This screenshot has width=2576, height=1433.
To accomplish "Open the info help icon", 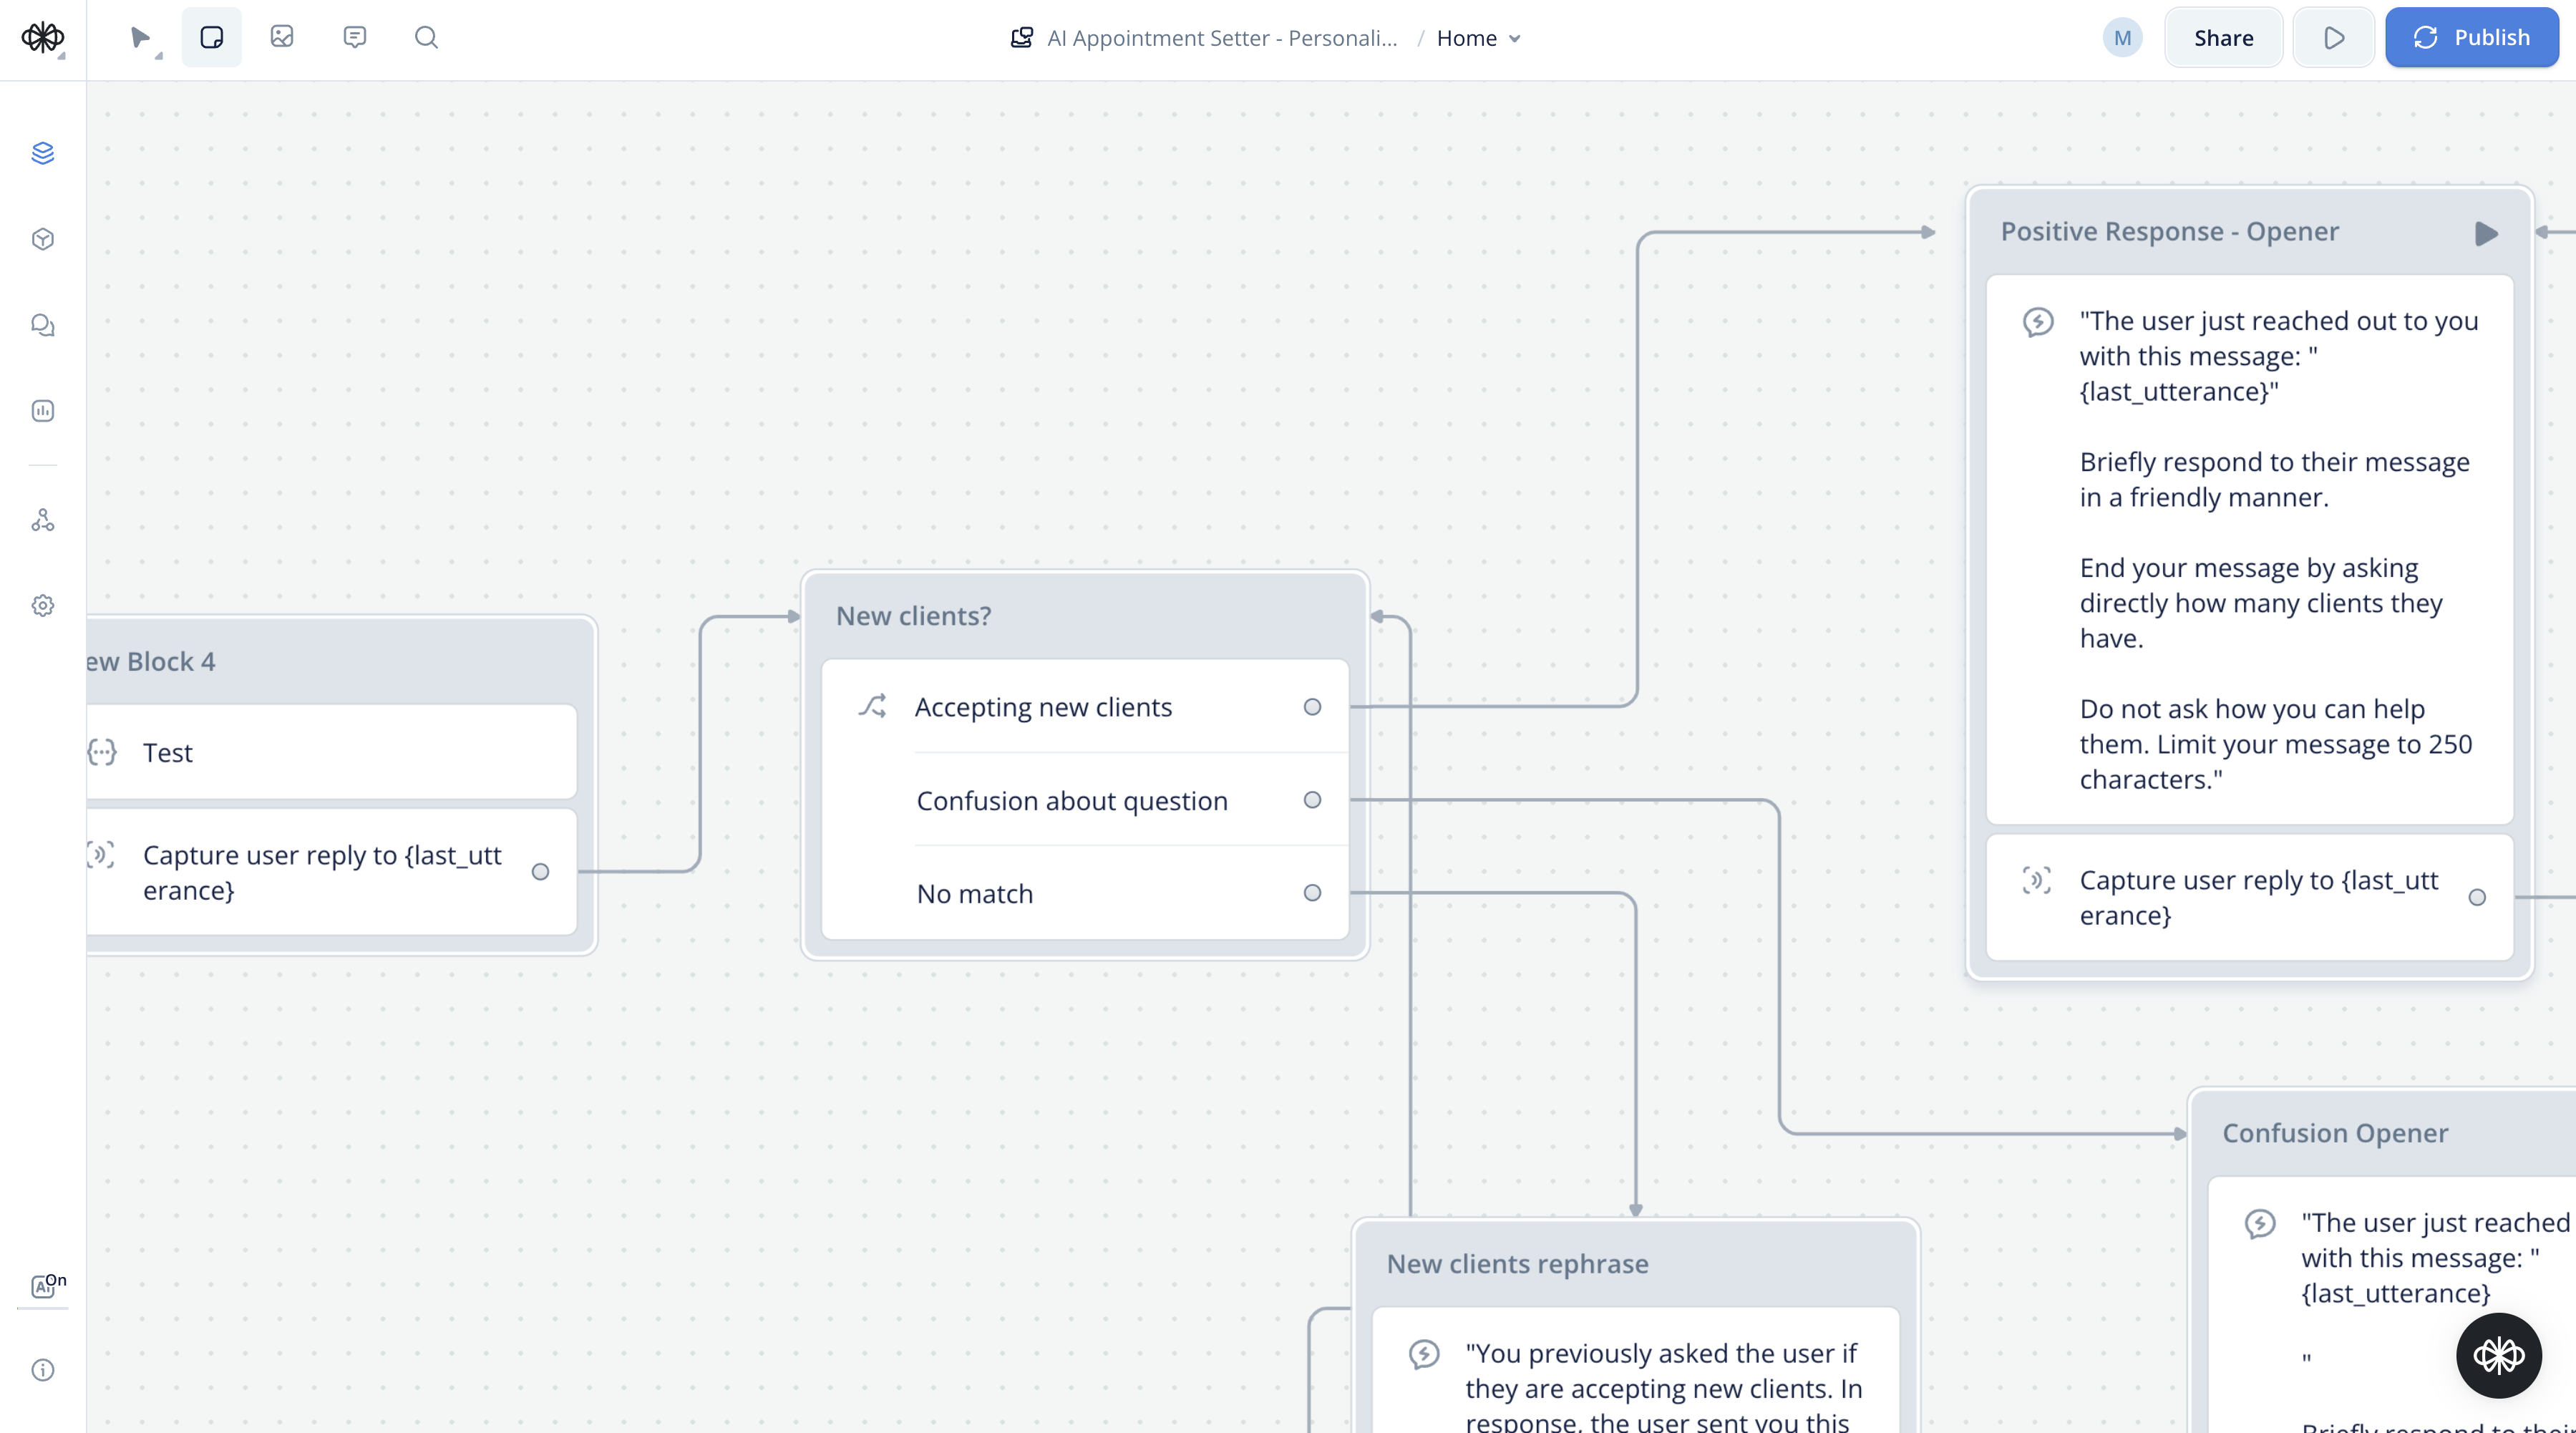I will [43, 1370].
